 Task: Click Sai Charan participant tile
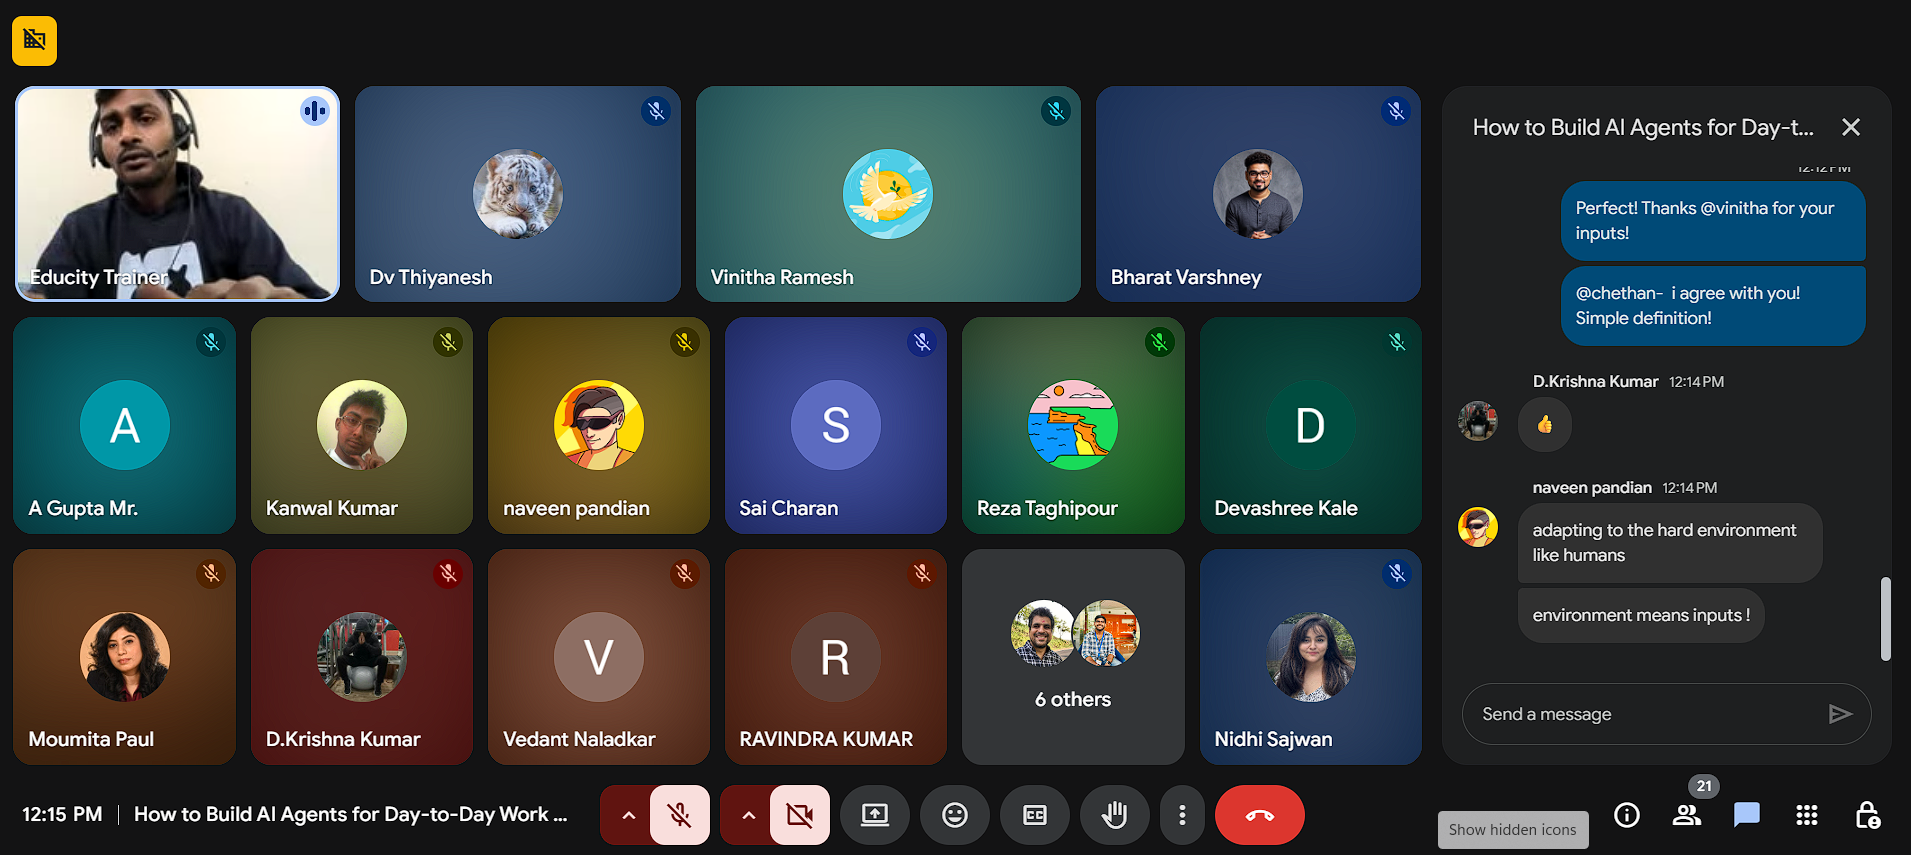836,425
